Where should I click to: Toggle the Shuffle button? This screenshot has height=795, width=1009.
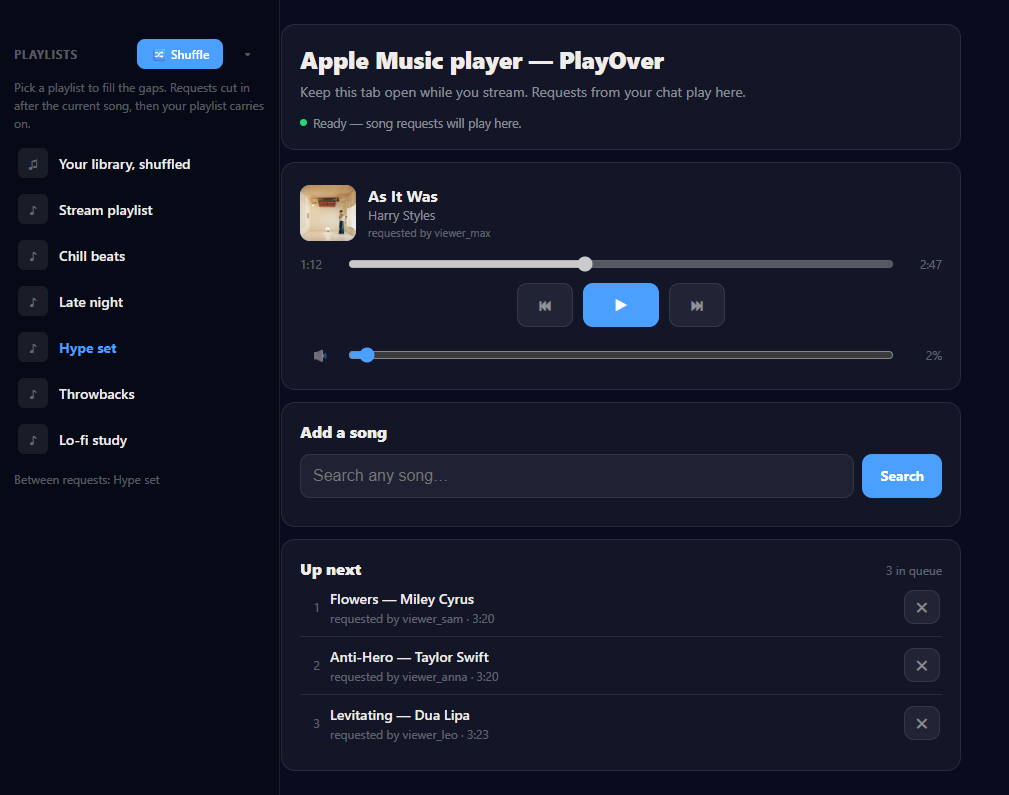[x=180, y=54]
